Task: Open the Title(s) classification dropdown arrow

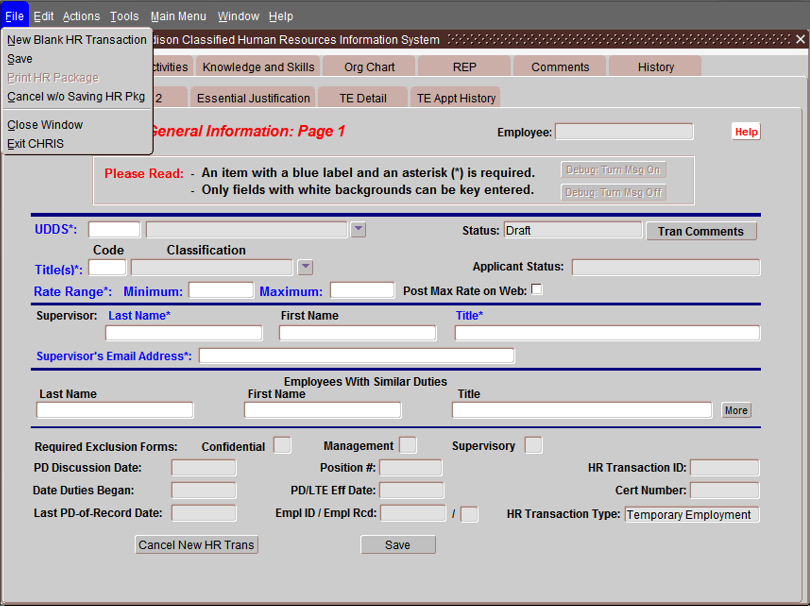Action: point(305,267)
